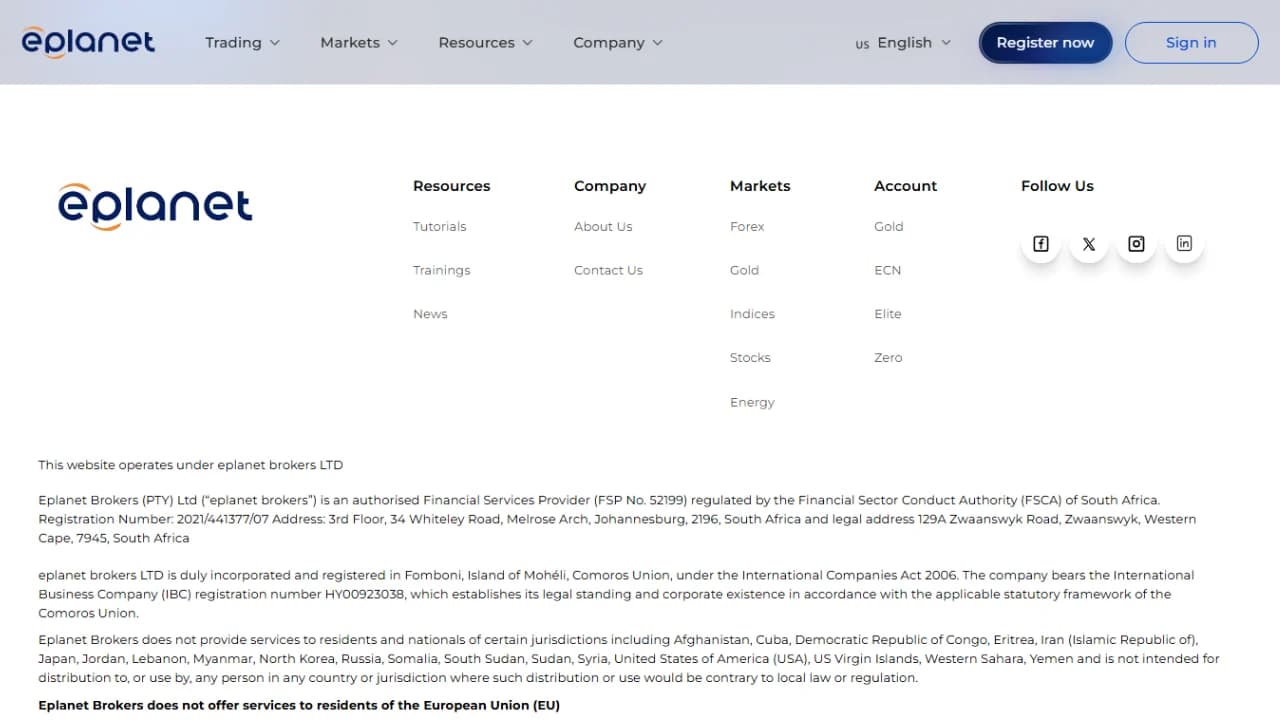The image size is (1280, 720).
Task: Click 'This website operates under eplanet brokers LTD'
Action: click(x=191, y=465)
